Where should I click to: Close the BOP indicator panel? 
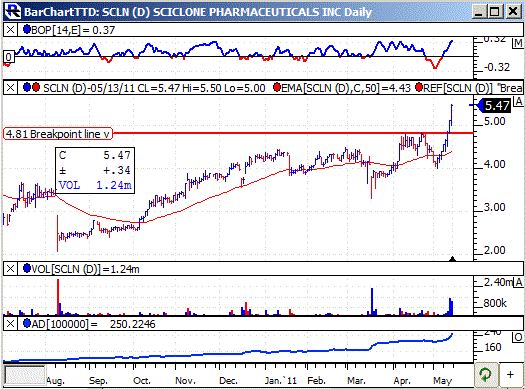[x=10, y=30]
